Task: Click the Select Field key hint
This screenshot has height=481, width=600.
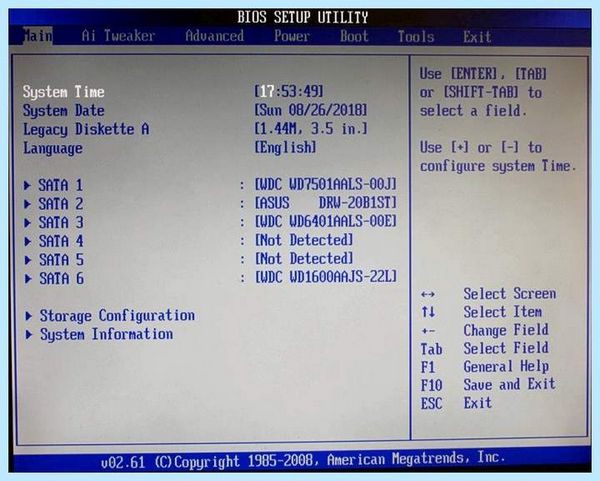Action: (506, 348)
